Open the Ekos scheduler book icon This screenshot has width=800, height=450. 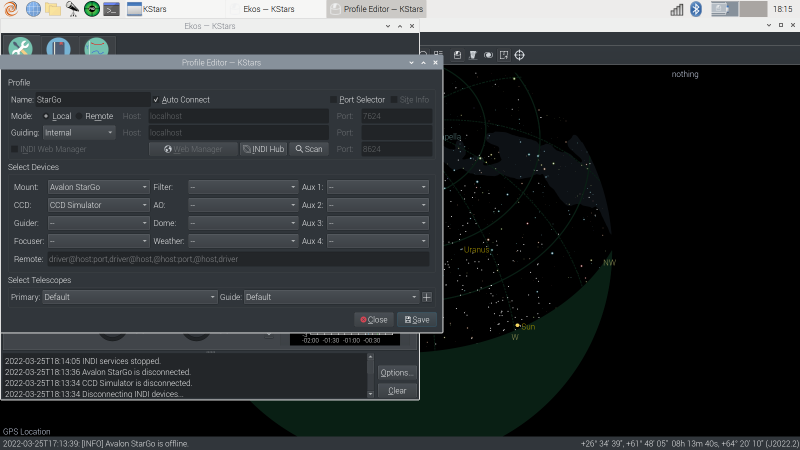coord(58,47)
